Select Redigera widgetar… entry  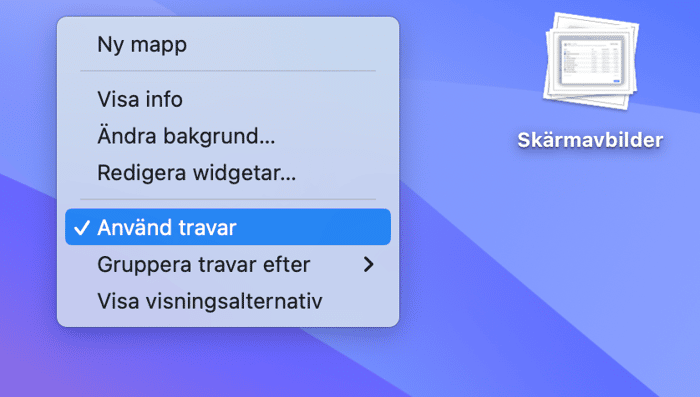tap(228, 172)
